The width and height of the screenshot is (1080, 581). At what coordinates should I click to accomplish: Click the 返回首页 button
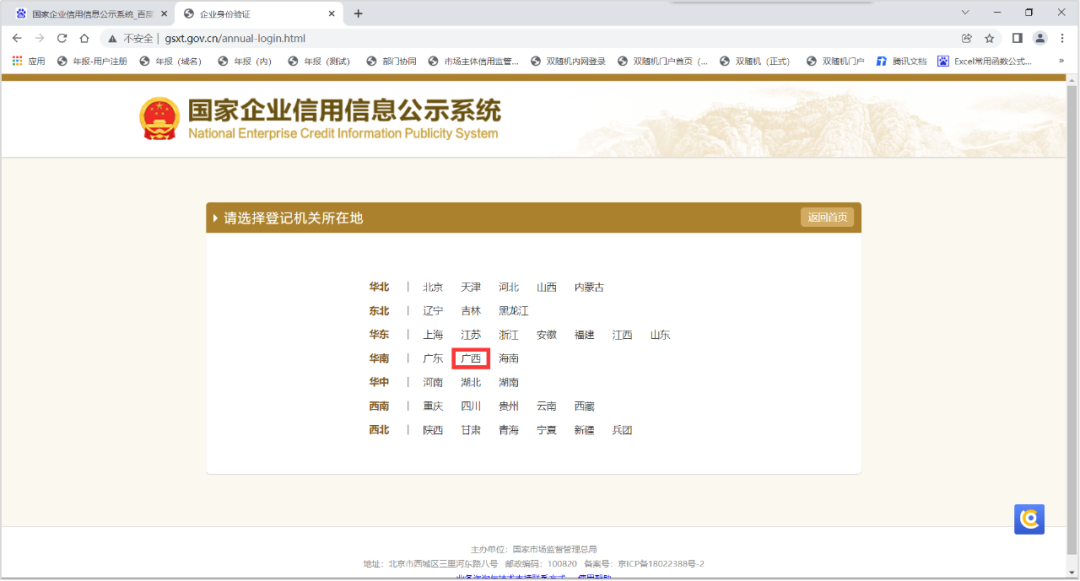coord(827,218)
